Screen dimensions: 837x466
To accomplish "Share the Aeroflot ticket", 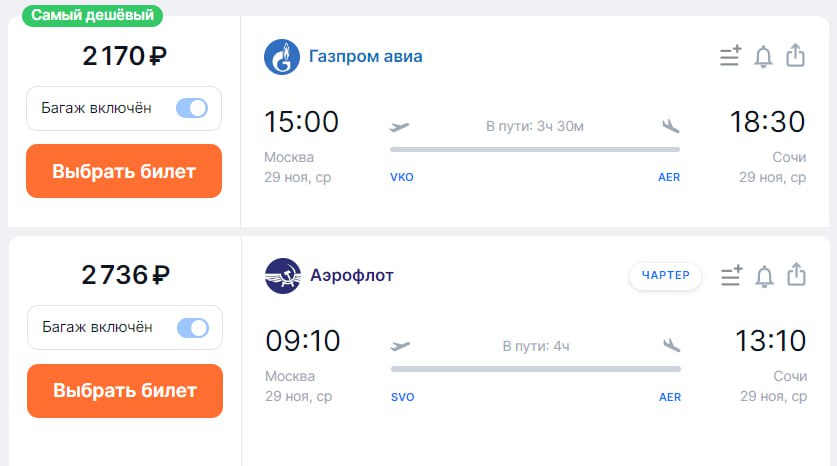I will tap(796, 274).
